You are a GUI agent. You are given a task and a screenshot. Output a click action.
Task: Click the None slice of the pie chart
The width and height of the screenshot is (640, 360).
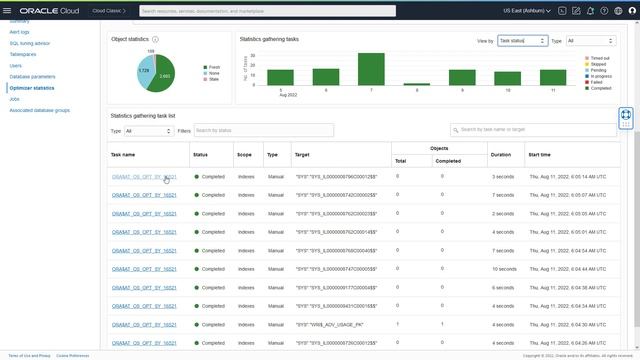(x=144, y=71)
